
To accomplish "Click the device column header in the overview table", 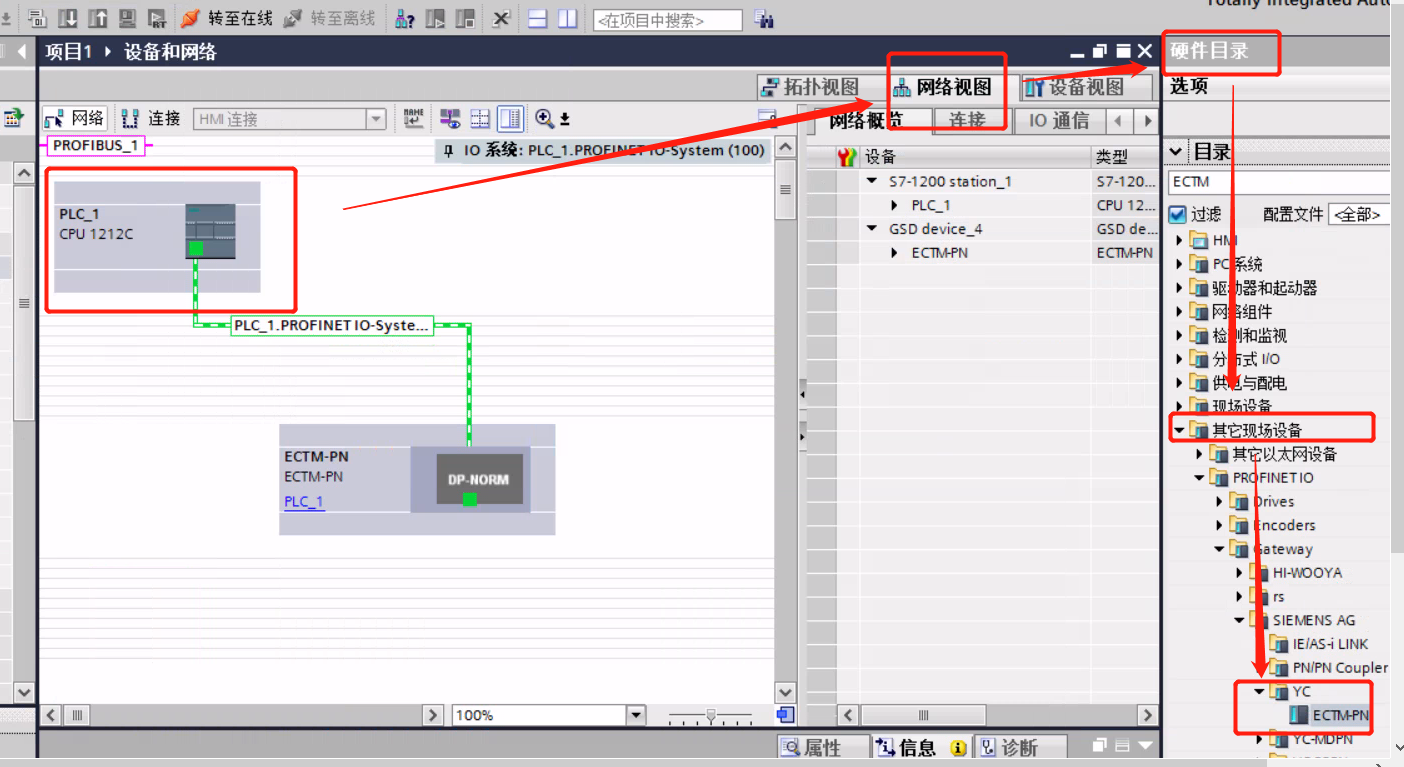I will (x=975, y=156).
